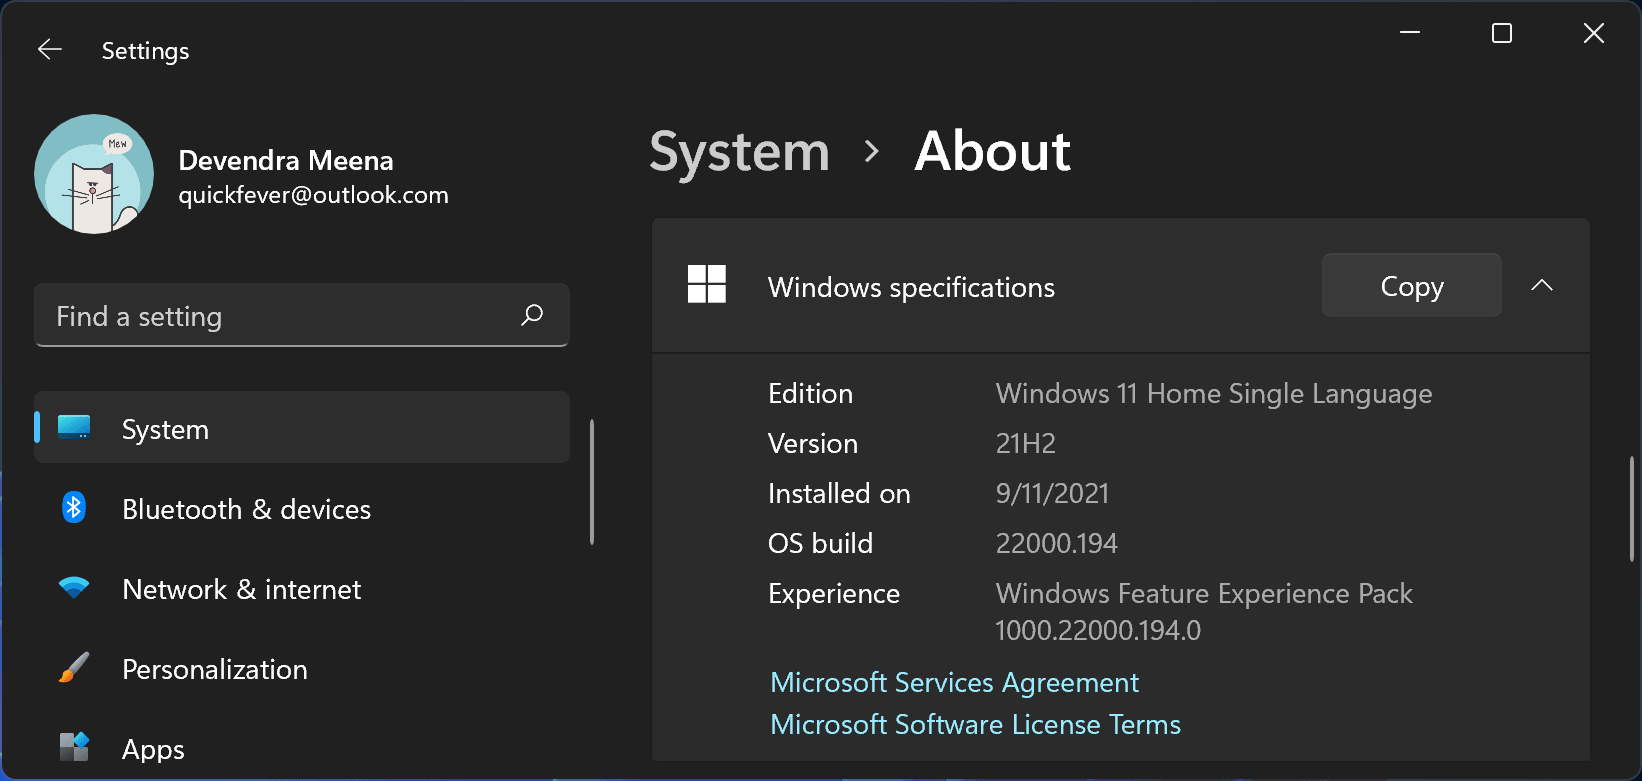Click the Settings window title
Image resolution: width=1642 pixels, height=781 pixels.
pos(145,51)
